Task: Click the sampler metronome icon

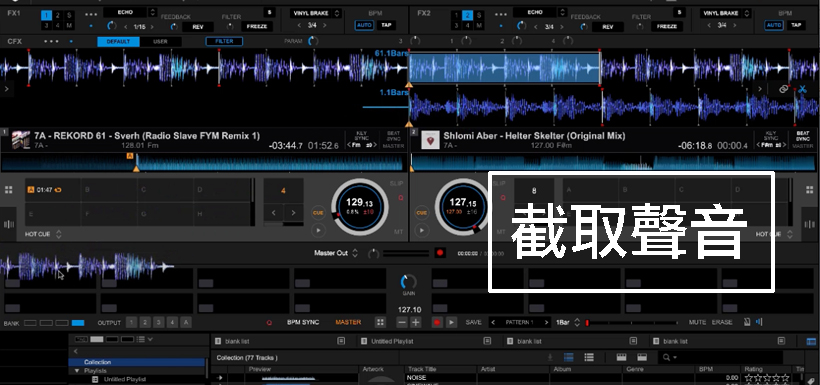Action: [x=746, y=322]
